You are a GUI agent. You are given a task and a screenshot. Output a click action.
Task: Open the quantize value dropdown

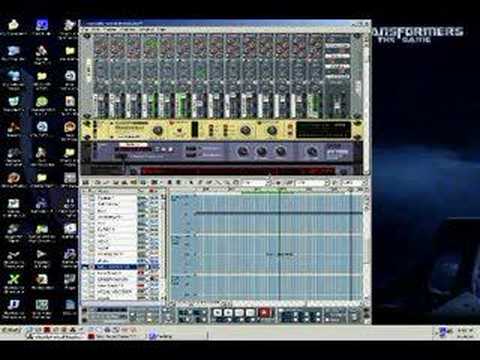[312, 183]
